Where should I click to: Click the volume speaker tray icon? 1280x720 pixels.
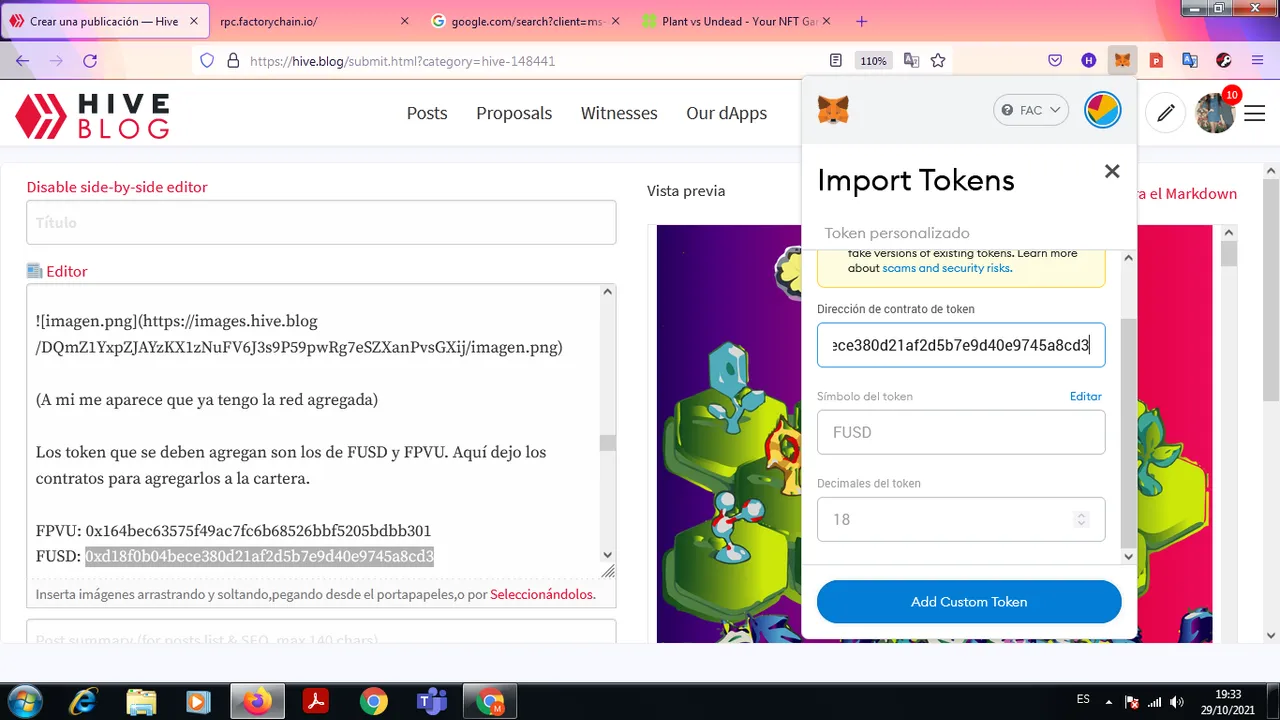coord(1177,702)
